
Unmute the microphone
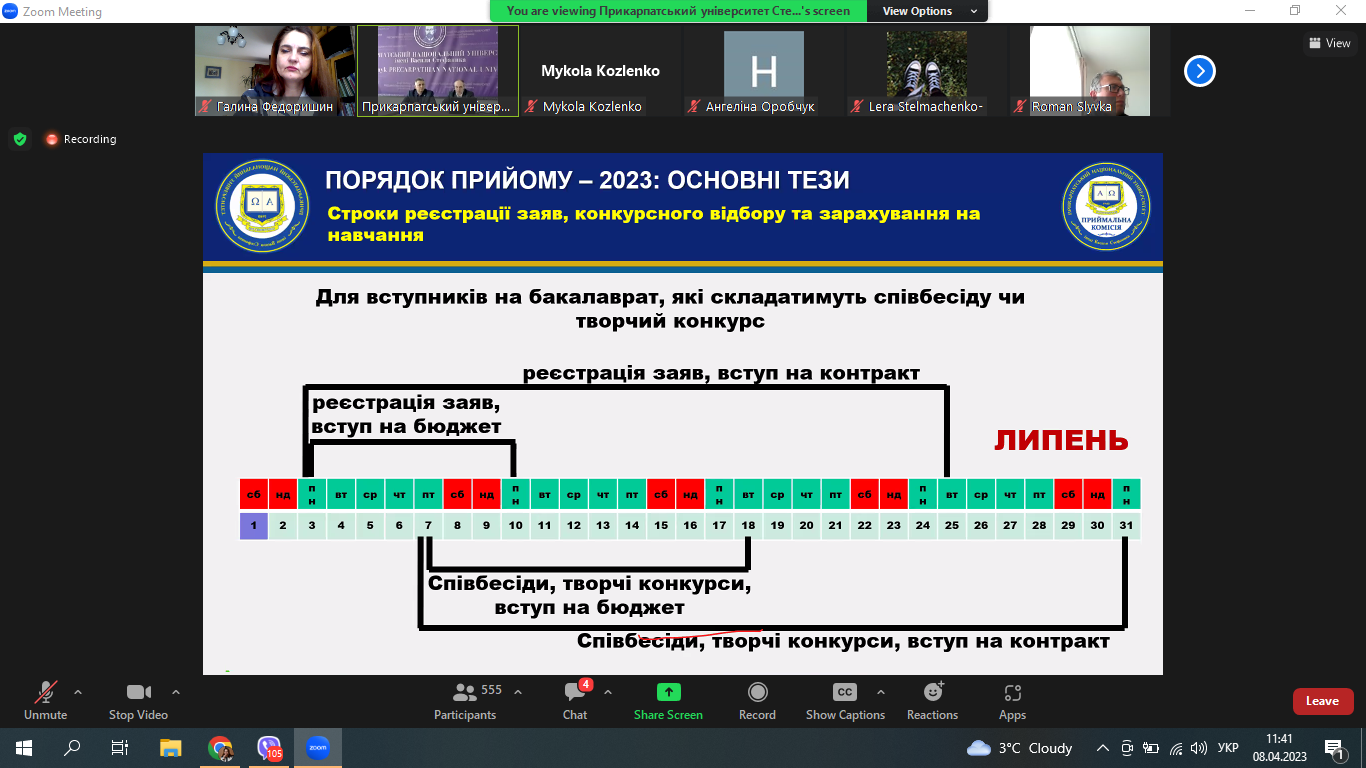tap(45, 692)
